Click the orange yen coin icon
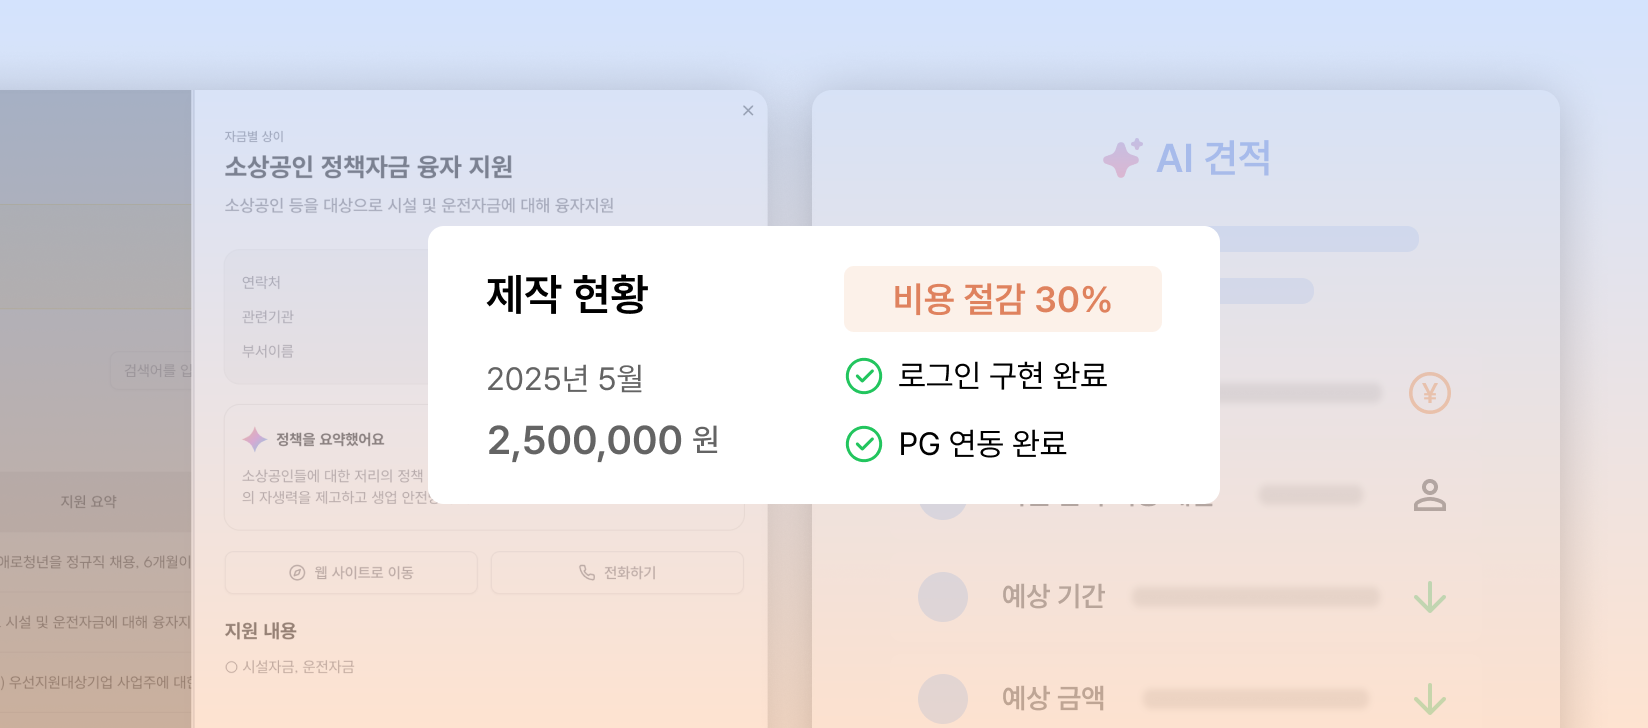Viewport: 1648px width, 728px height. pos(1430,393)
